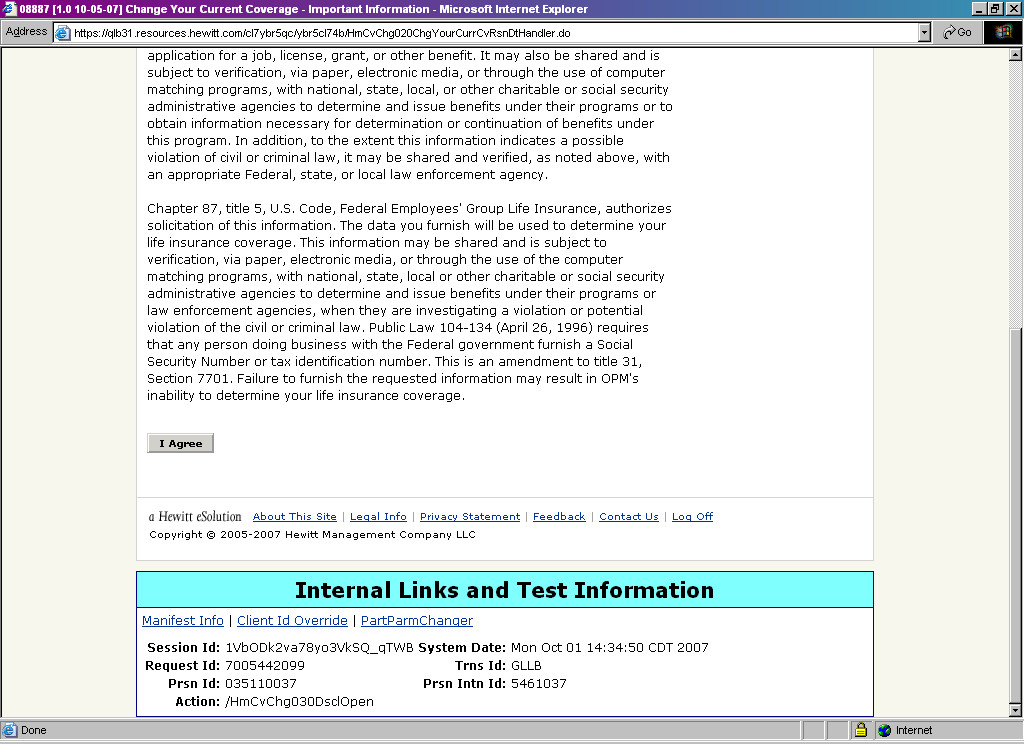
Task: Click the page icon in address bar
Action: (63, 33)
